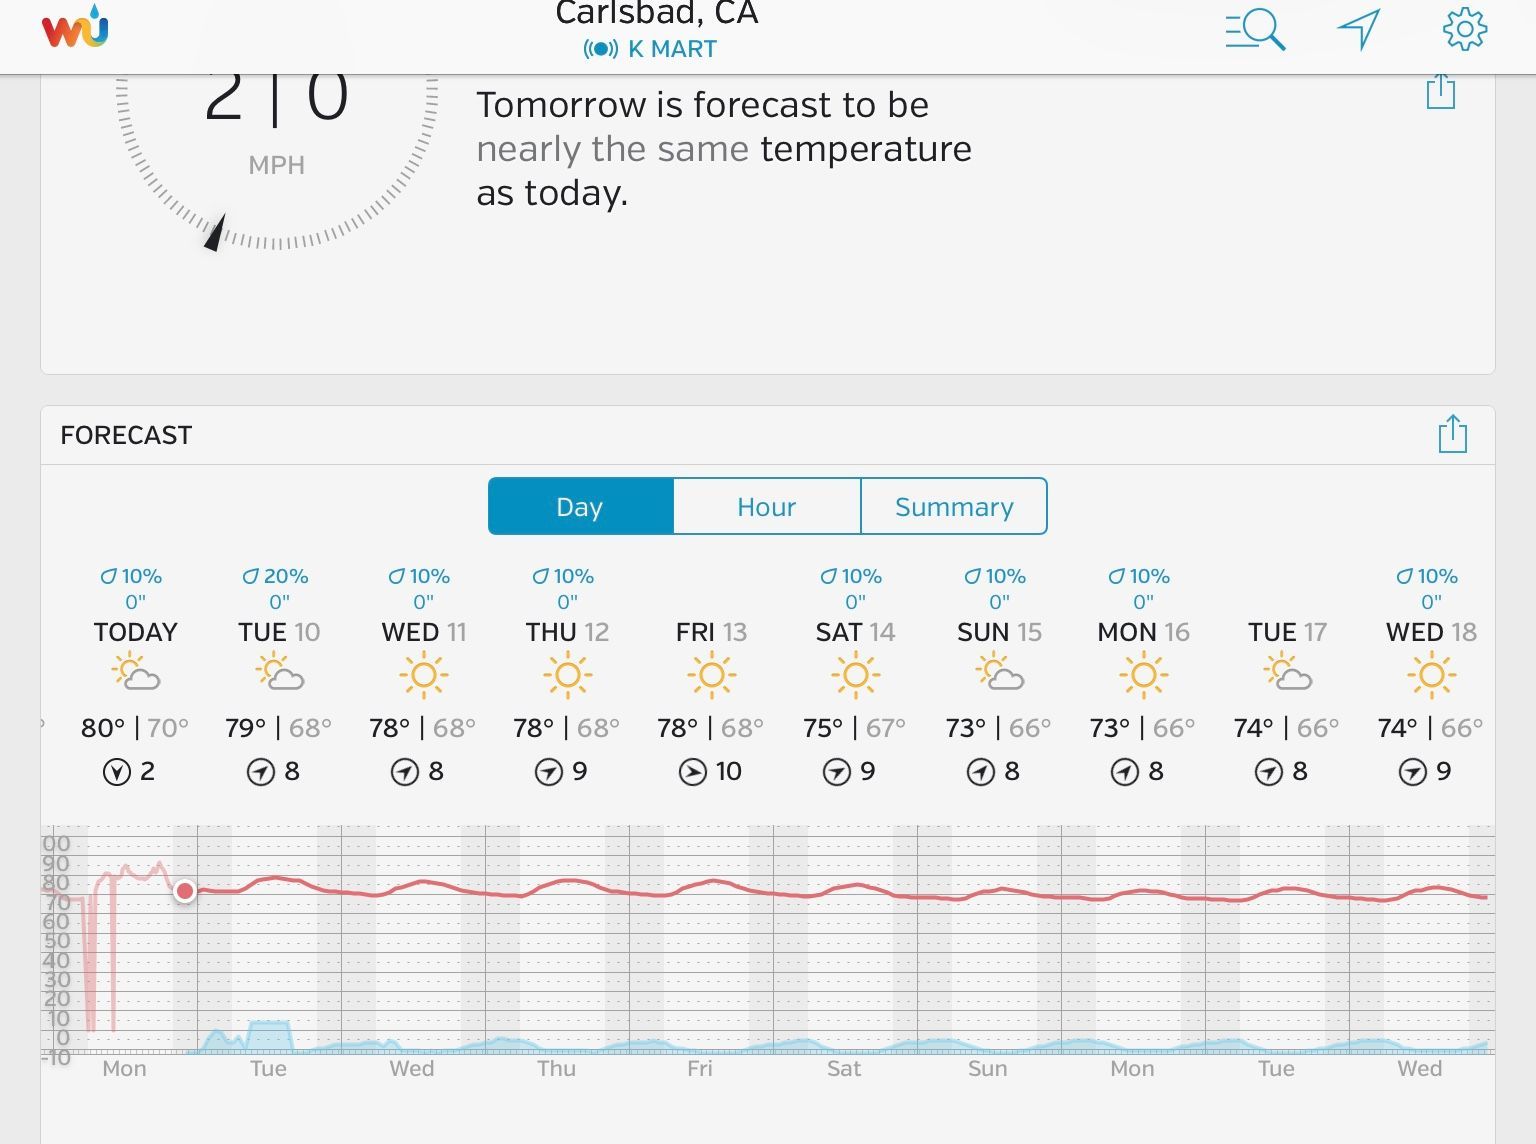Tap the share icon beside tomorrow's forecast text

coord(1440,91)
